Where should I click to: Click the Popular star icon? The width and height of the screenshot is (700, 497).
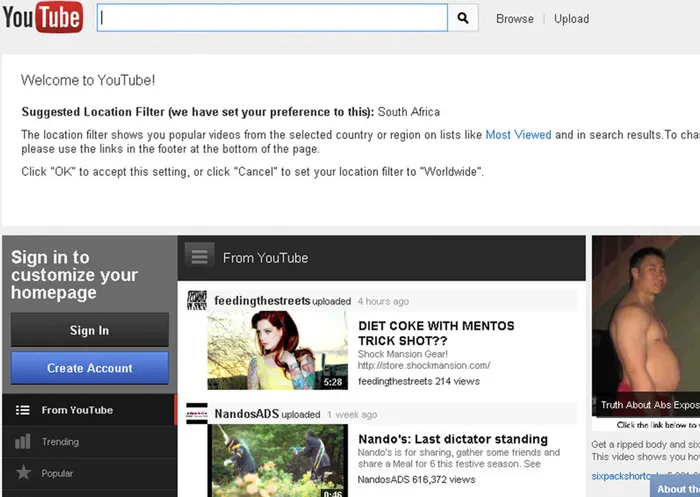[23, 472]
